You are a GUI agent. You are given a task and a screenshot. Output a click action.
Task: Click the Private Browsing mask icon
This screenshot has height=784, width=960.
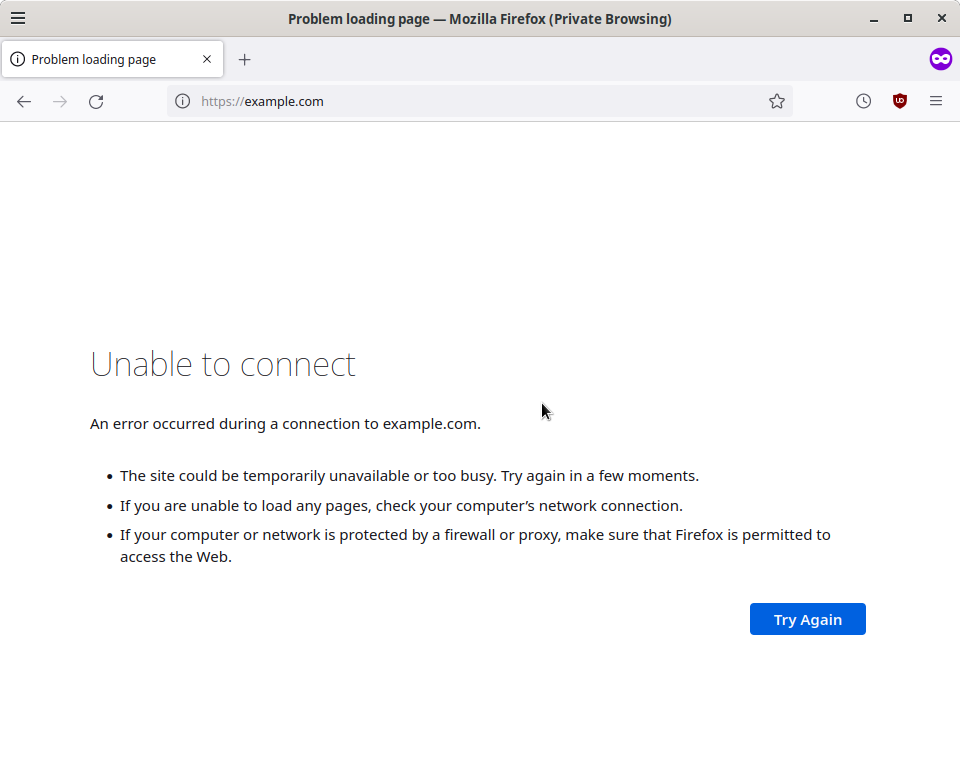(940, 59)
